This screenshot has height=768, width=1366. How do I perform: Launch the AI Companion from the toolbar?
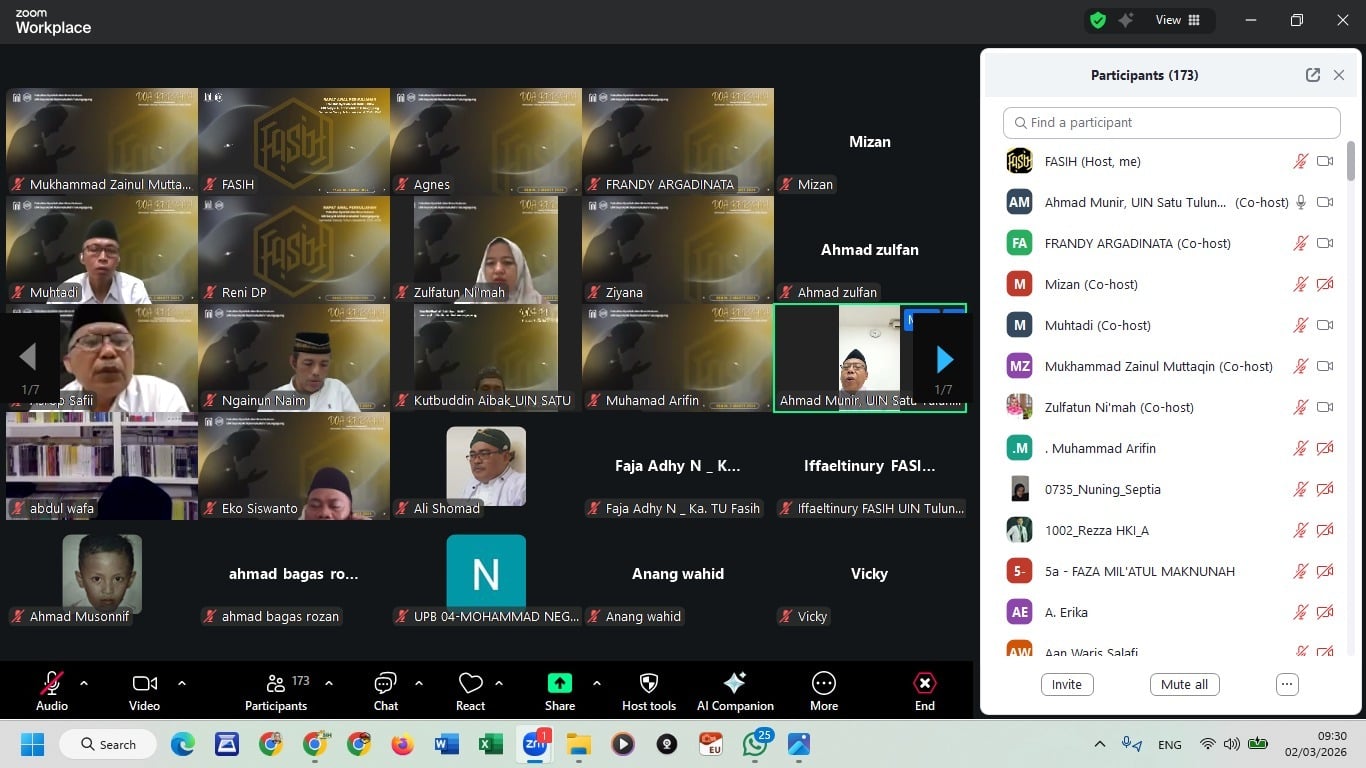point(735,691)
